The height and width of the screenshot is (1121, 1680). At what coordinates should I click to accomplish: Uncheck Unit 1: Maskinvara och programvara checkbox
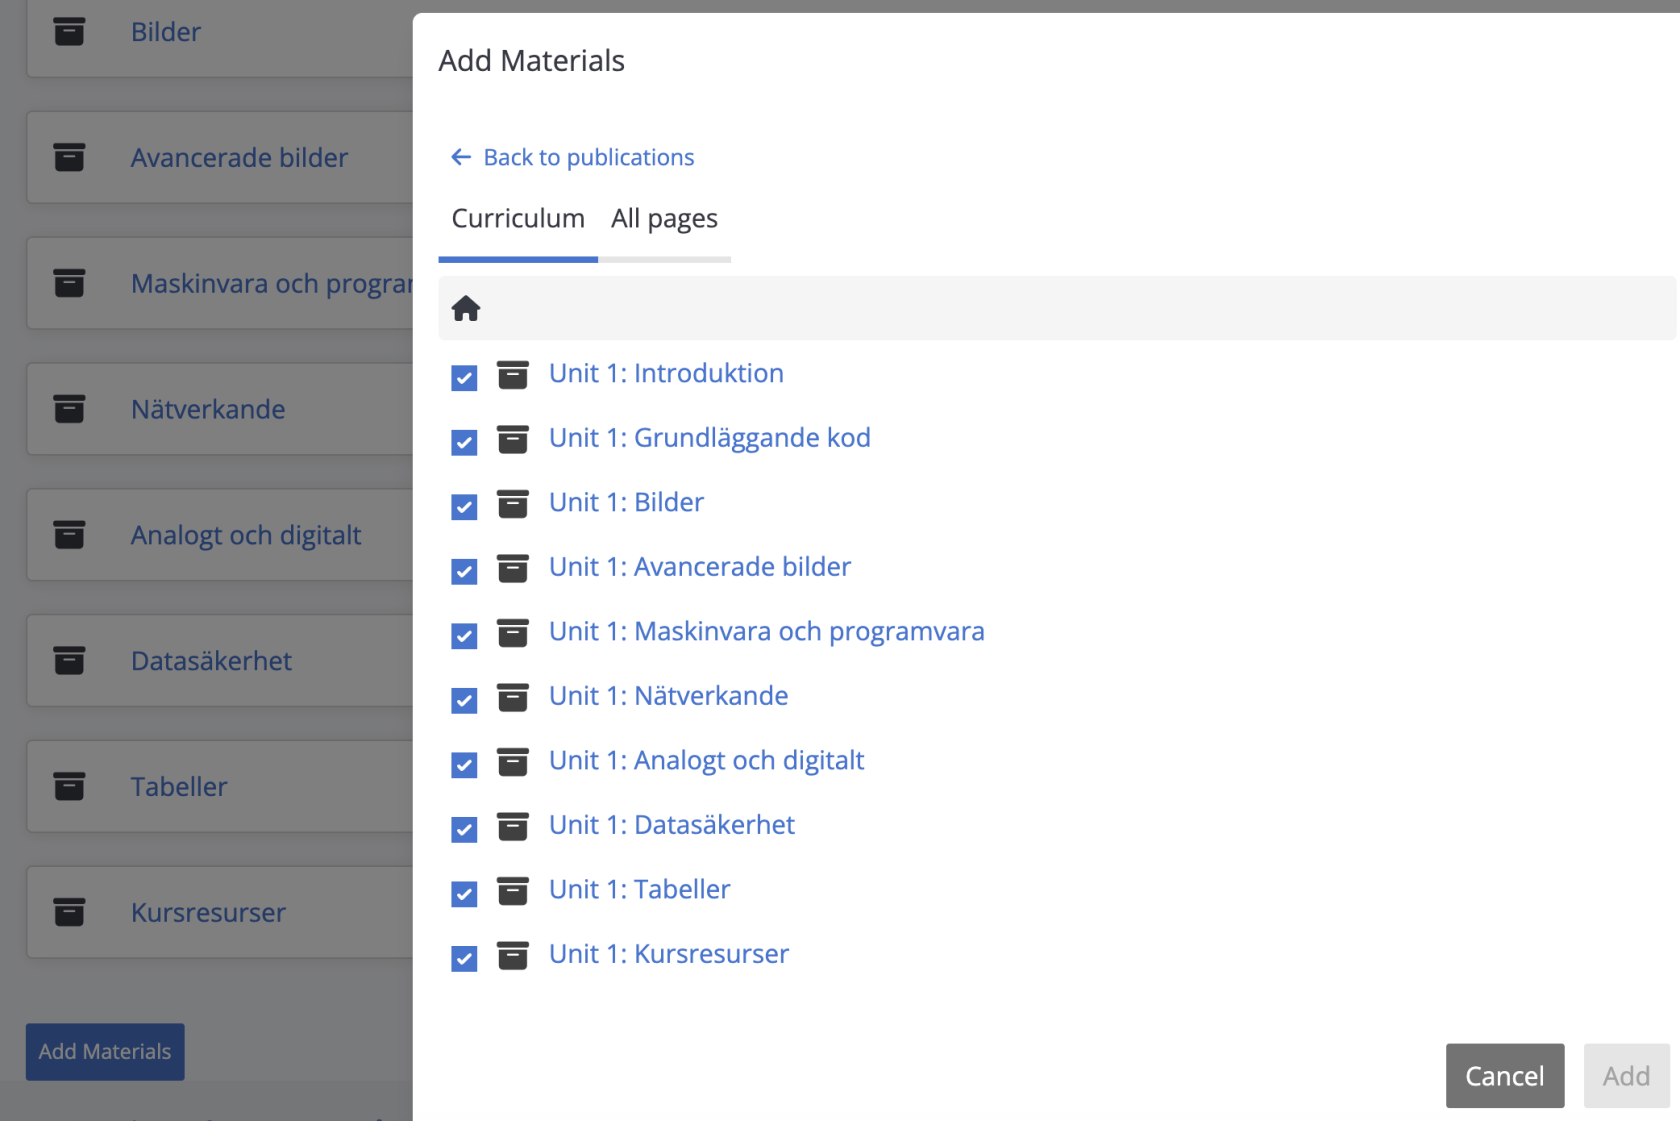click(464, 636)
